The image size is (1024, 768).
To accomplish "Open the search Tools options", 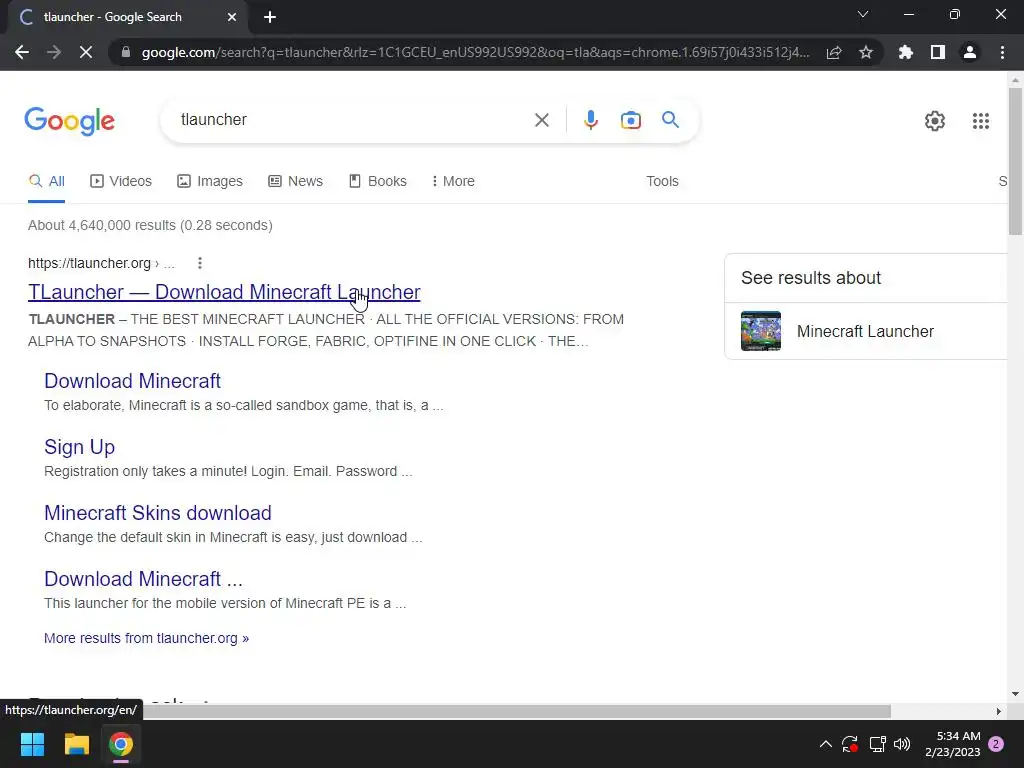I will coord(662,182).
